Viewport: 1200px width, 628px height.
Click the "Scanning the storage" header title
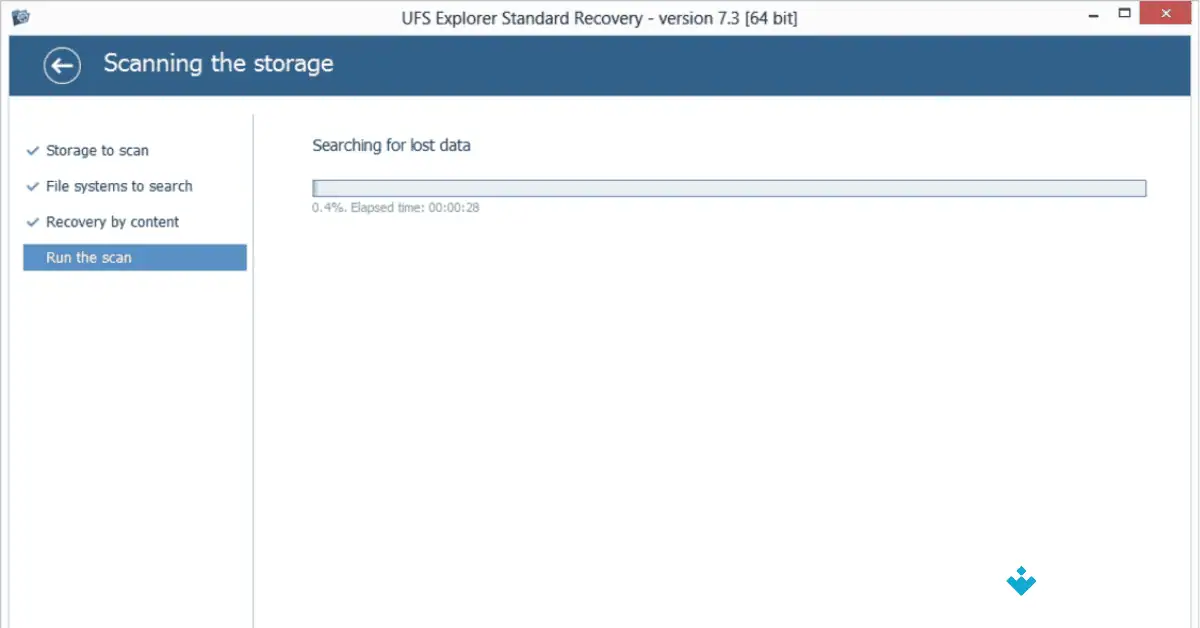click(x=217, y=63)
